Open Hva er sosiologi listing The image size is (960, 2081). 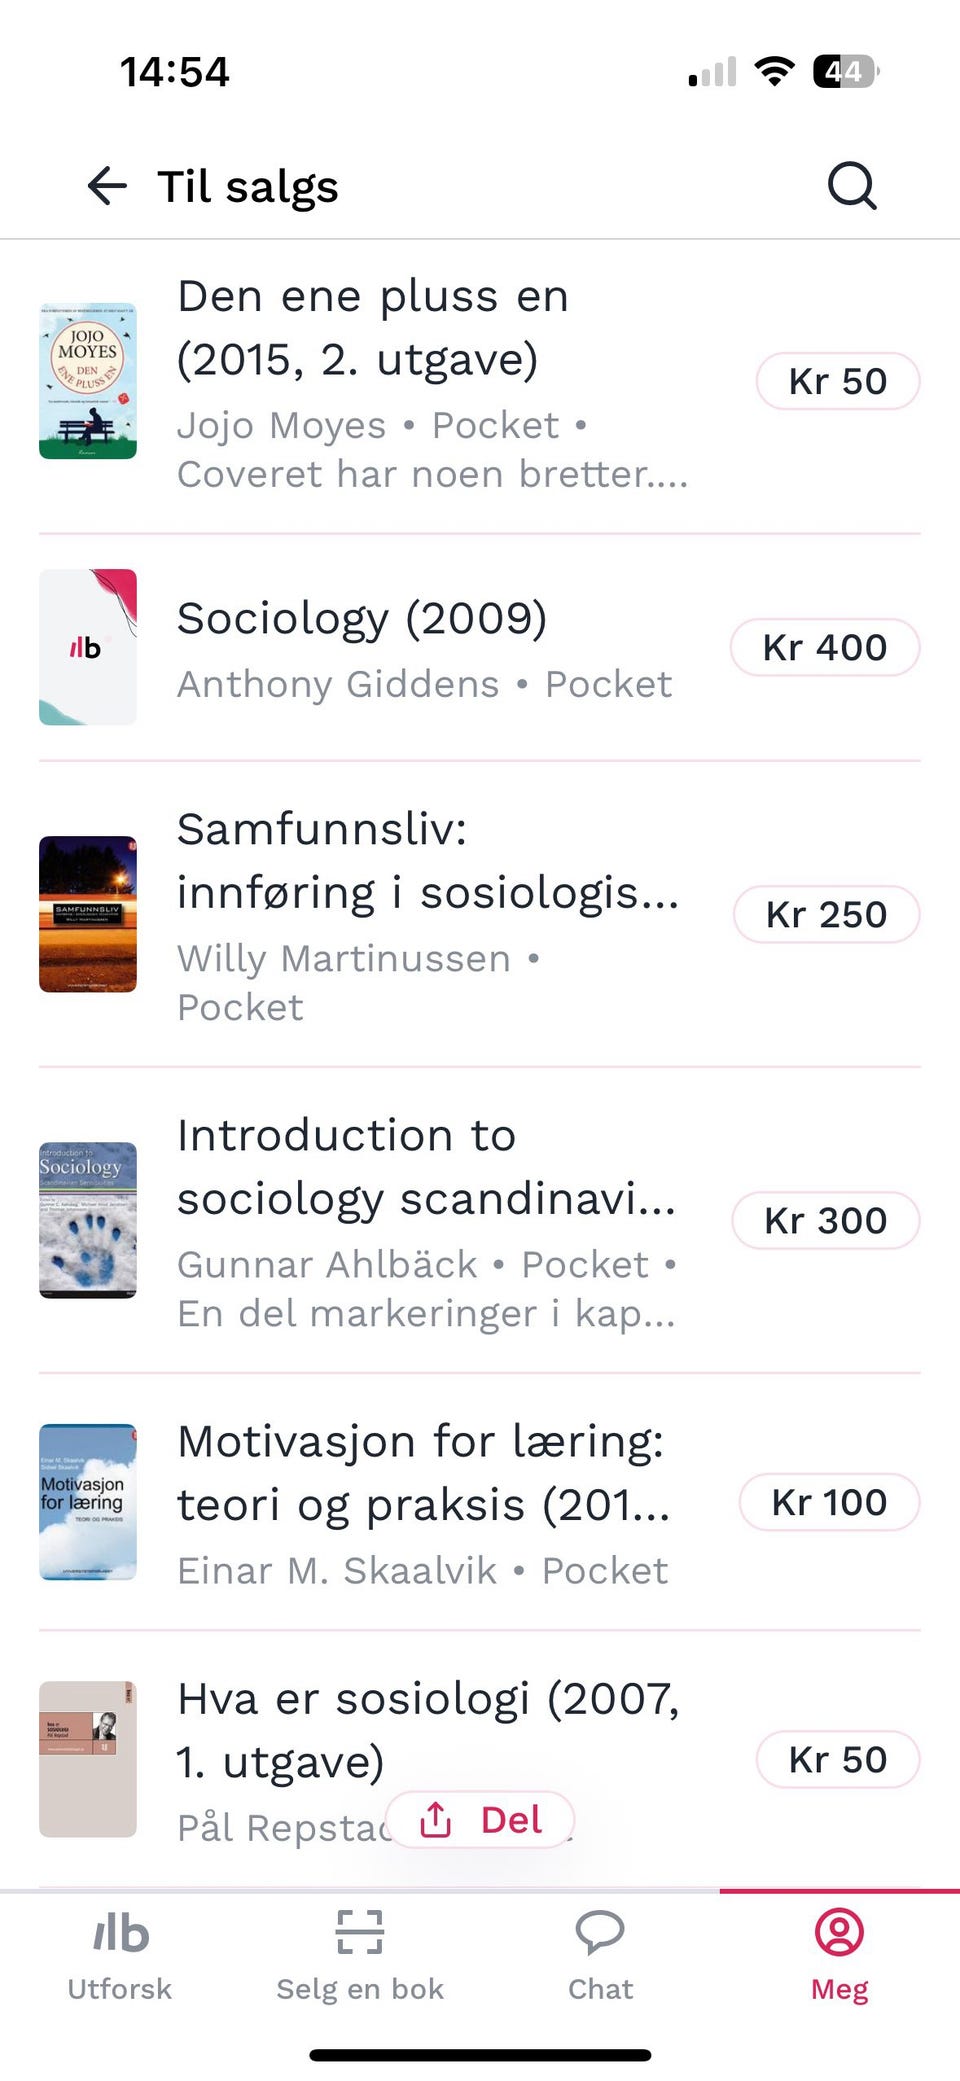(480, 1760)
